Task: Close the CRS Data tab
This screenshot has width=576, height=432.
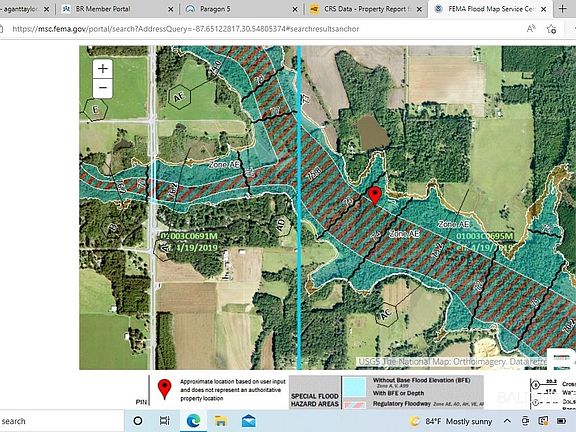Action: coord(419,10)
